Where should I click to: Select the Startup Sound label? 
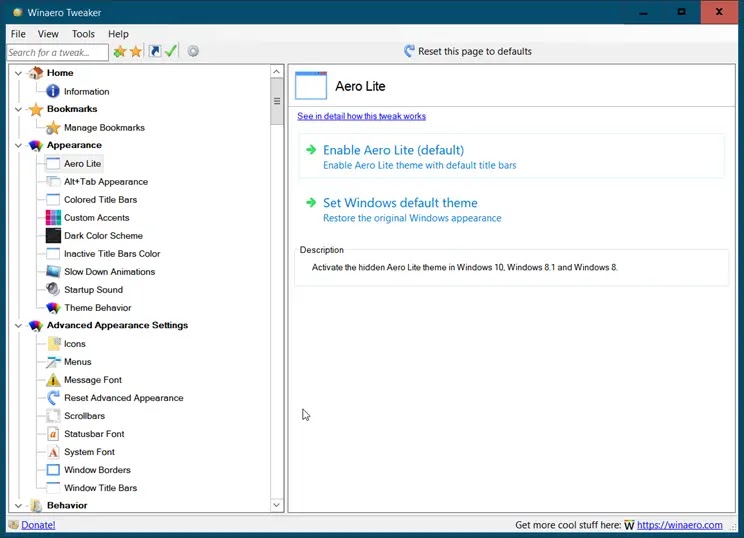point(93,290)
